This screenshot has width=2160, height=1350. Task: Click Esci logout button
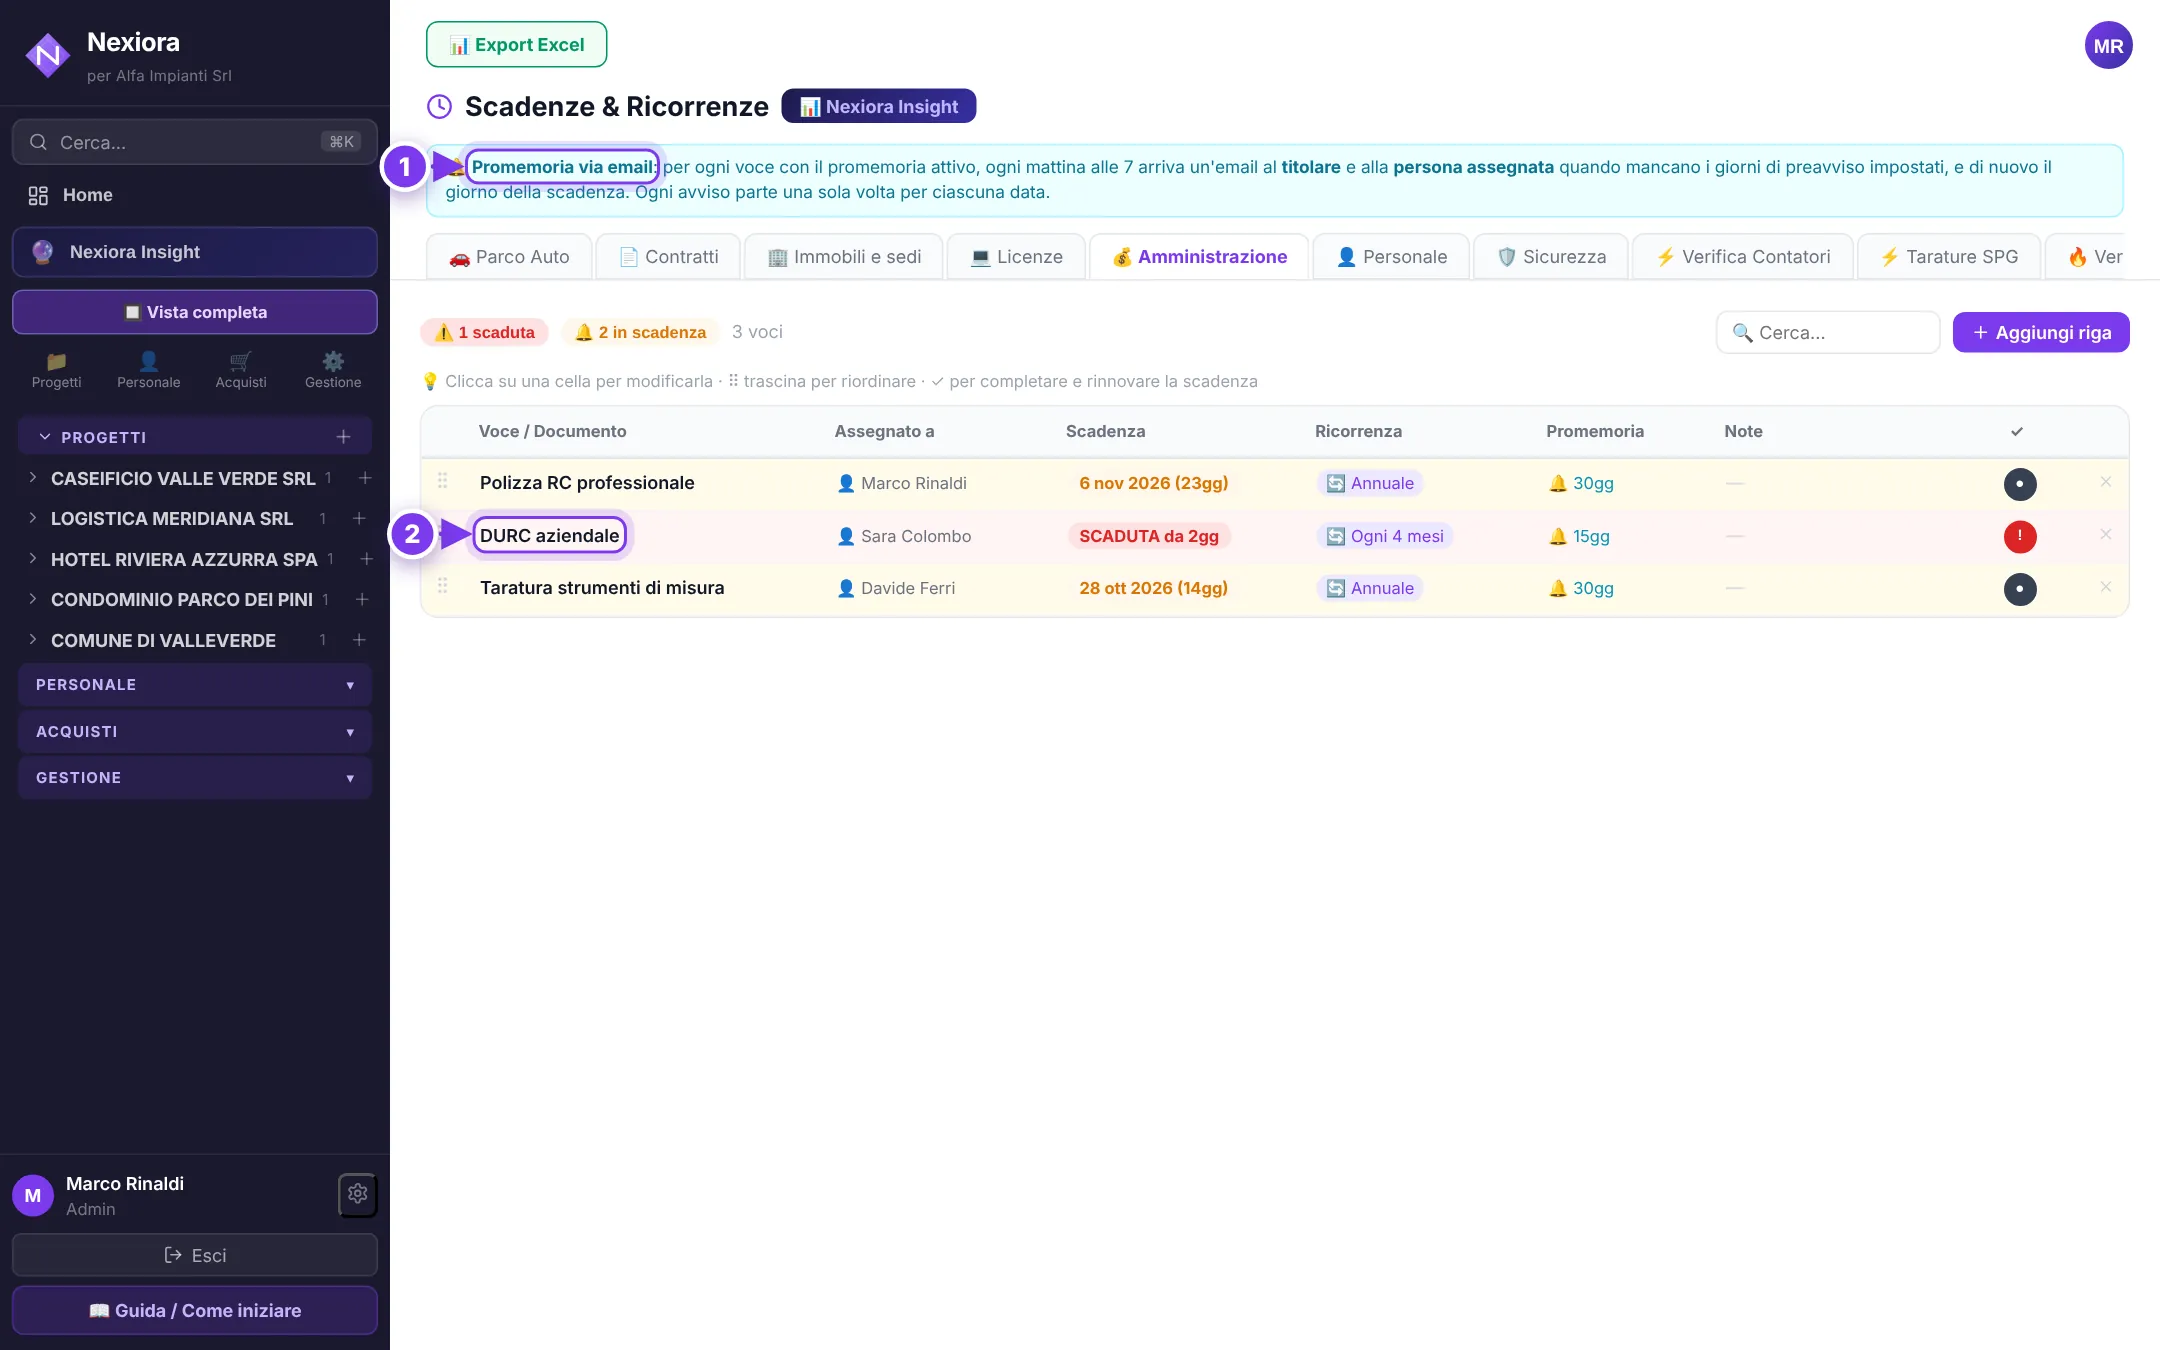pyautogui.click(x=195, y=1255)
